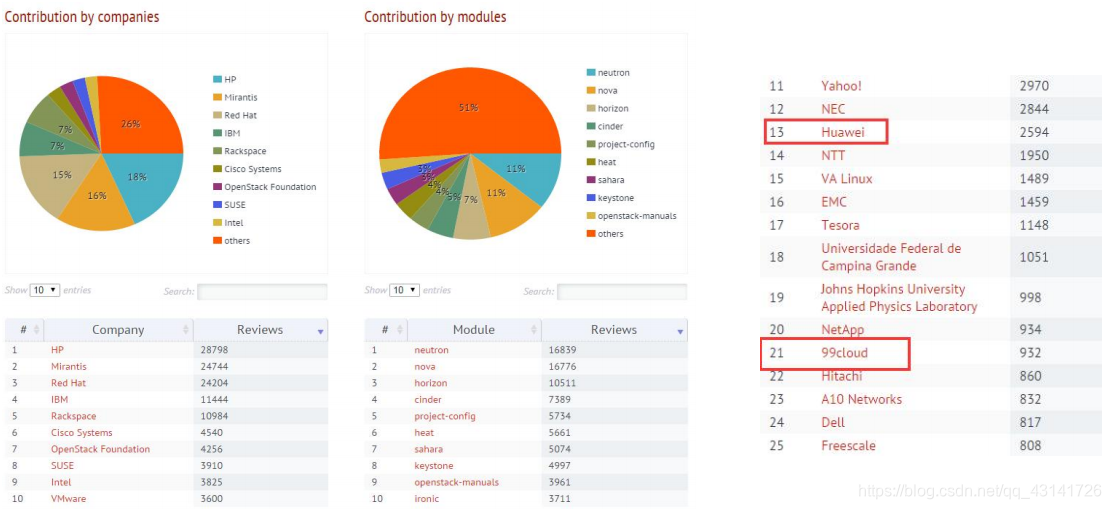Focus the modules table Search field
This screenshot has width=1111, height=509.
621,291
